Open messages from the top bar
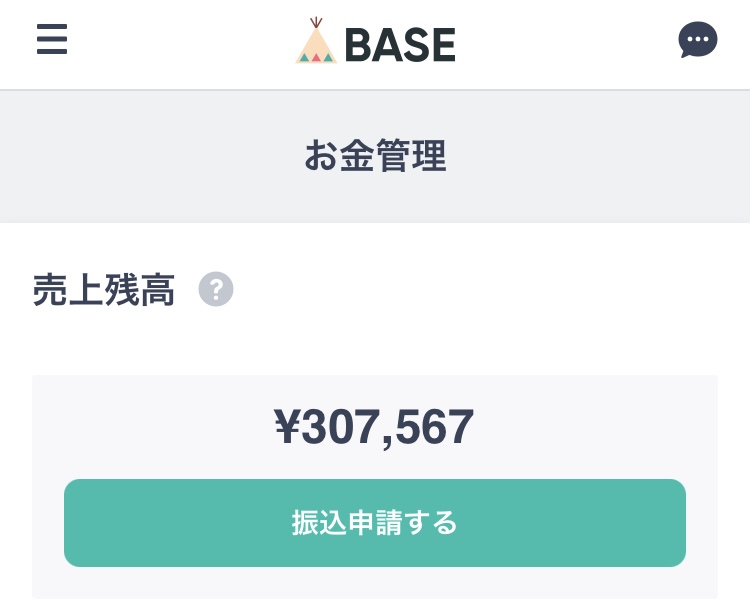 697,40
